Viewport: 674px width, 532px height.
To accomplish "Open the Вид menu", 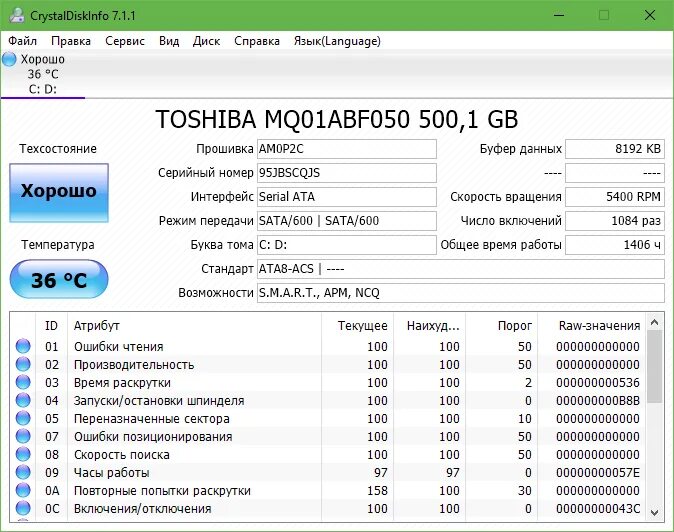I will coord(169,41).
